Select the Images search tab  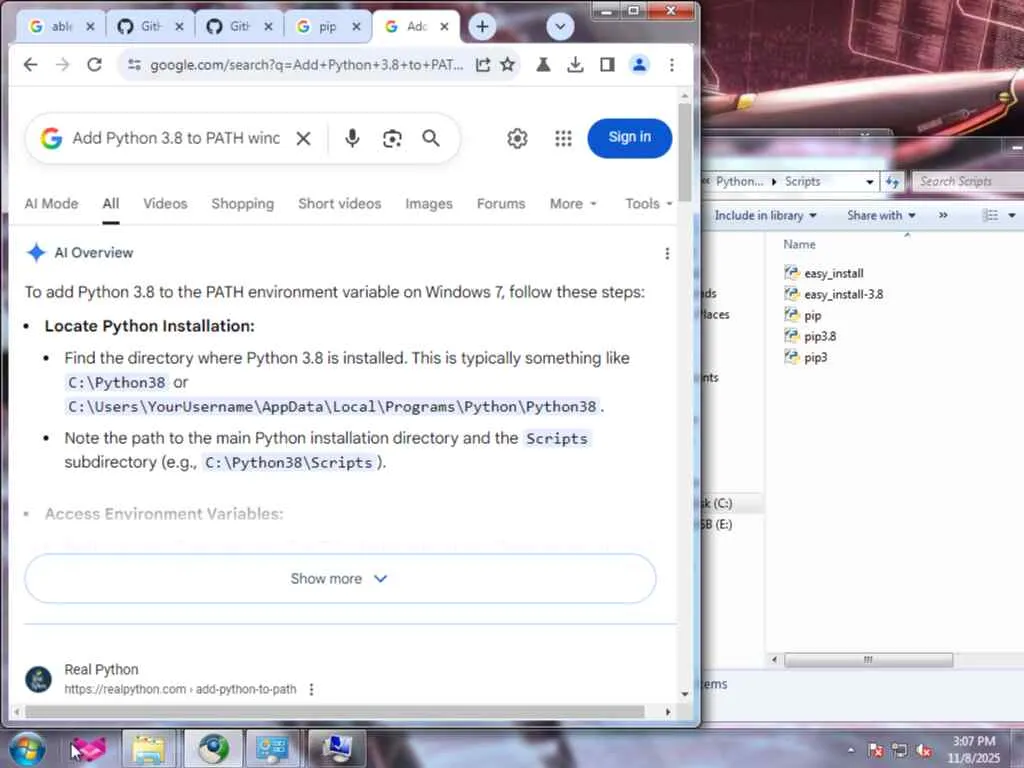(x=429, y=204)
